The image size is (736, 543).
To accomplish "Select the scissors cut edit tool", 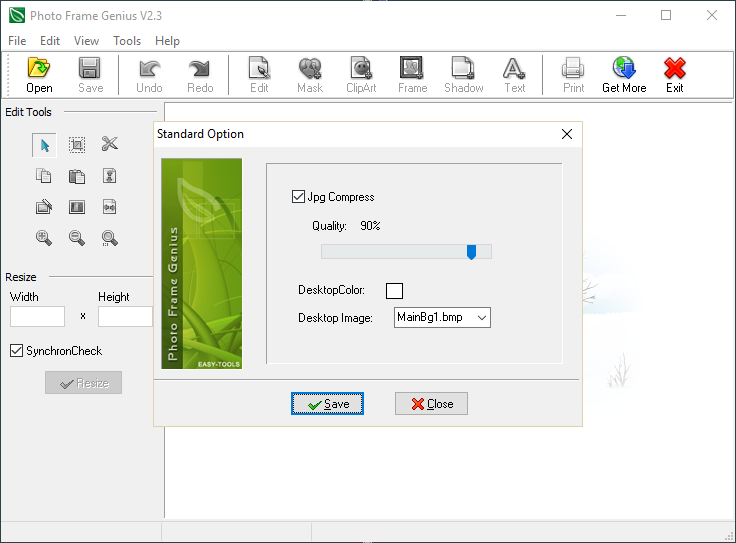I will (109, 144).
